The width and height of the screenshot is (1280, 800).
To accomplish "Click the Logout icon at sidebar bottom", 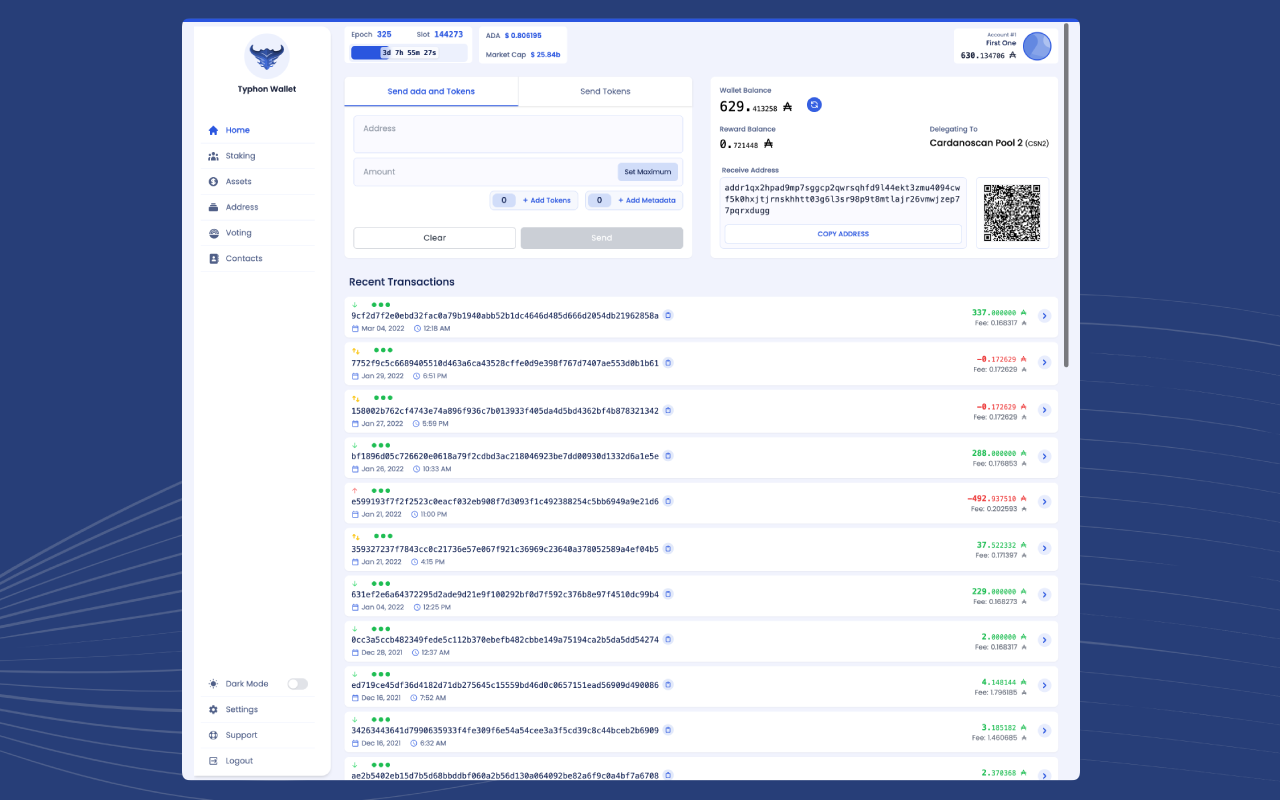I will [211, 760].
